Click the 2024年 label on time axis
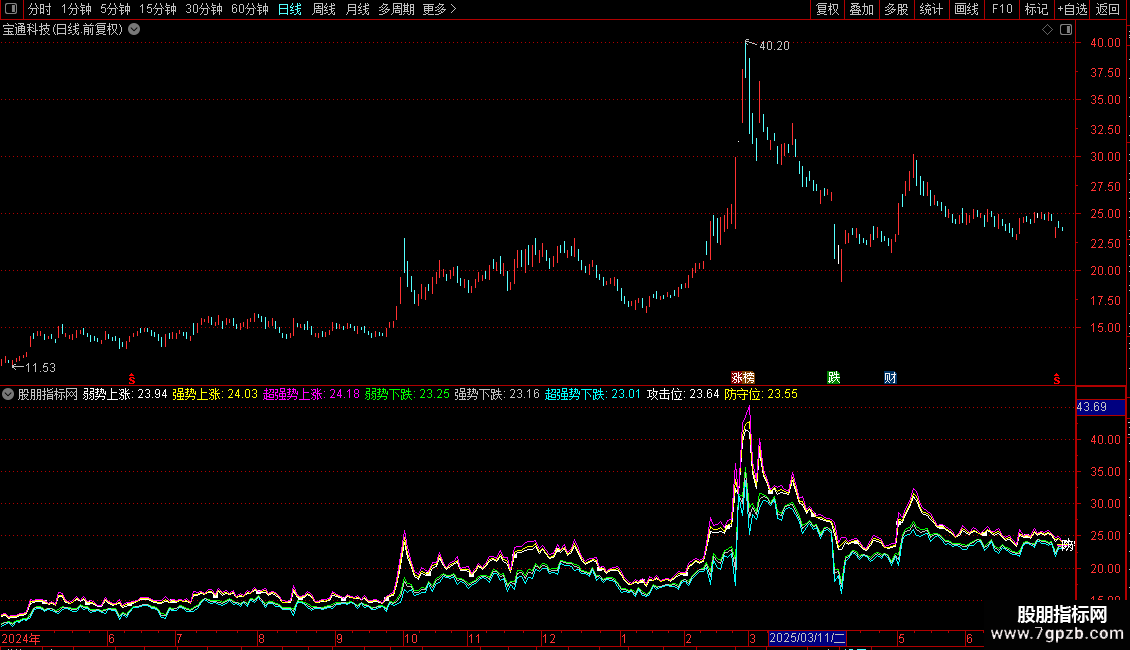 [21, 638]
